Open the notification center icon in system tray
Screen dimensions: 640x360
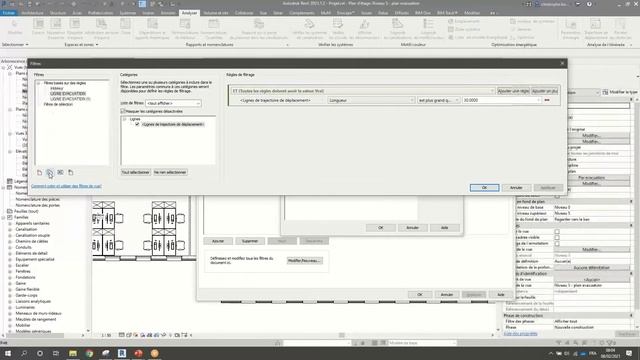(x=629, y=353)
